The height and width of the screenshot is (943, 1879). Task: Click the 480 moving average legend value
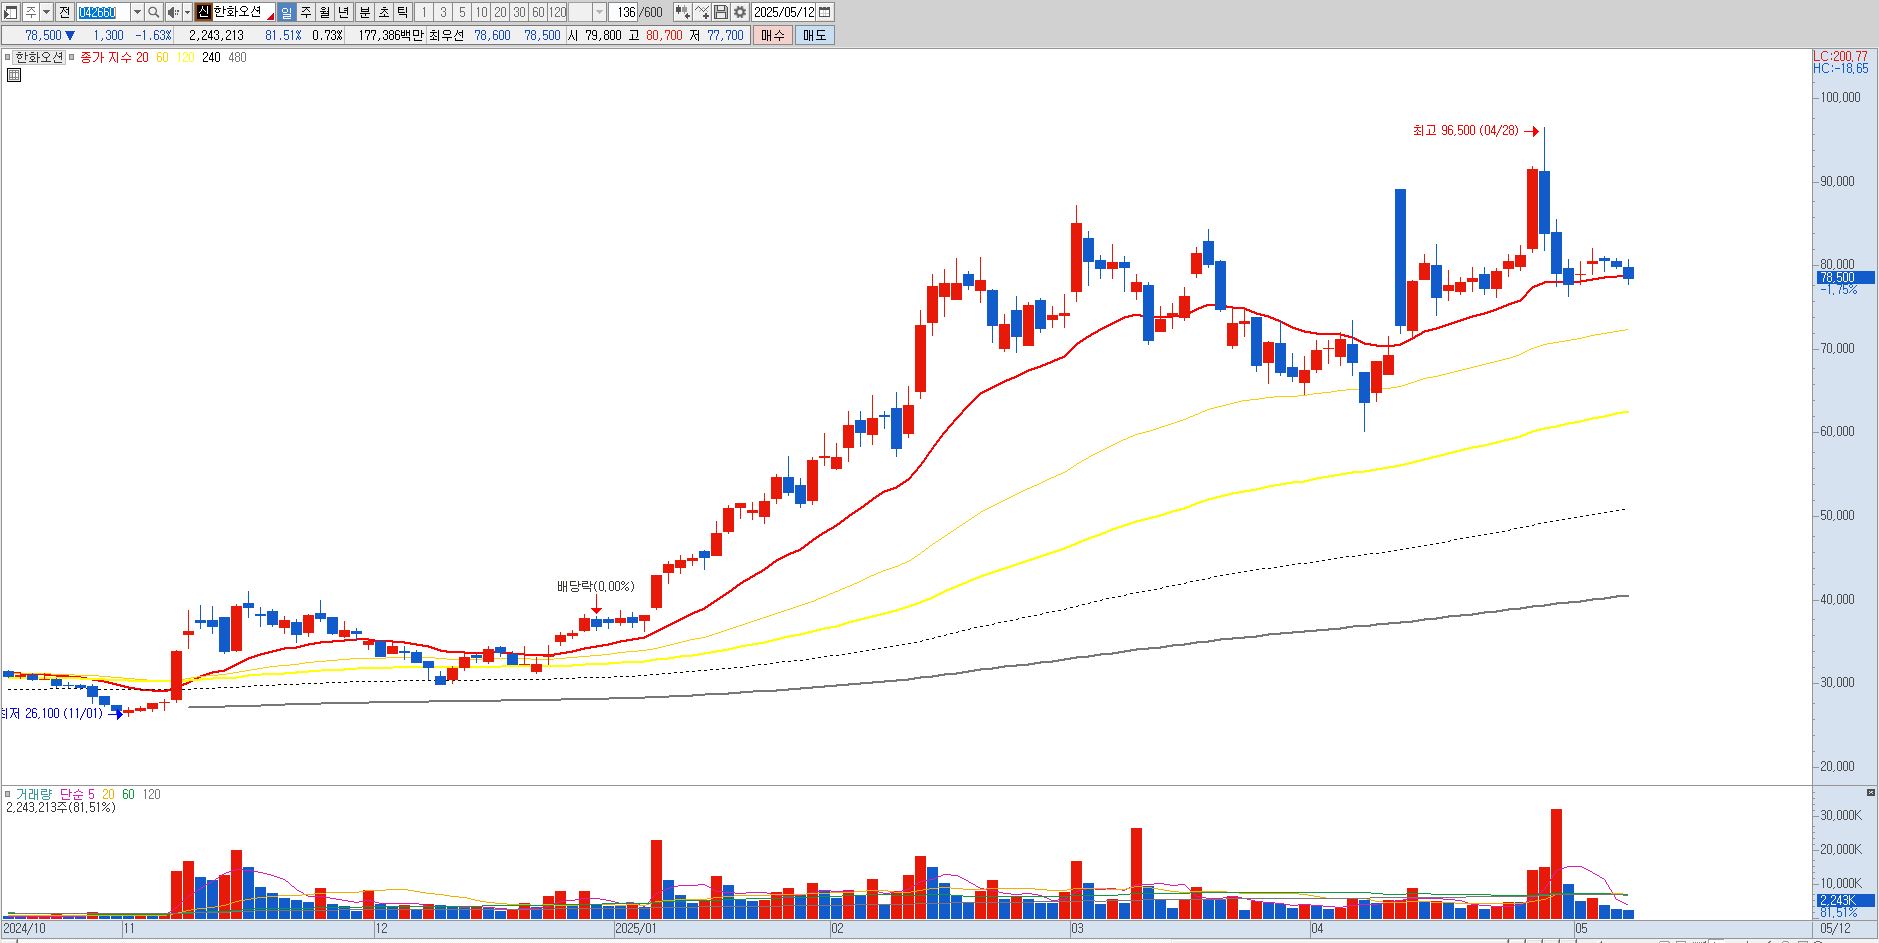click(x=237, y=58)
